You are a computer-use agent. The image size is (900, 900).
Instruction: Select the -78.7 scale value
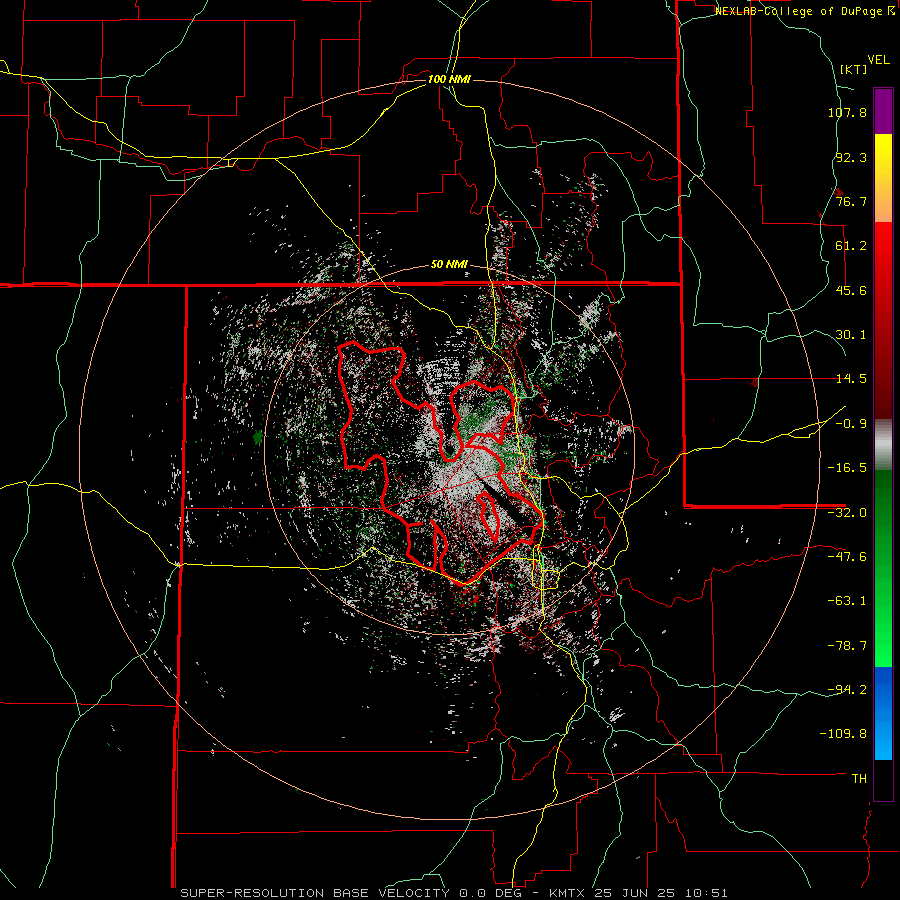tap(847, 646)
